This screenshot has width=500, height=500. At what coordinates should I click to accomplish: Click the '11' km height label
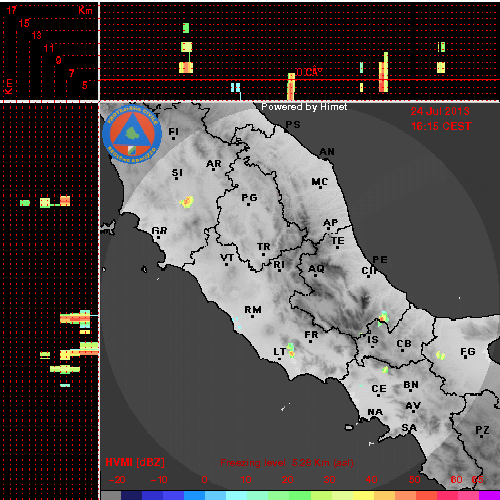coord(49,48)
